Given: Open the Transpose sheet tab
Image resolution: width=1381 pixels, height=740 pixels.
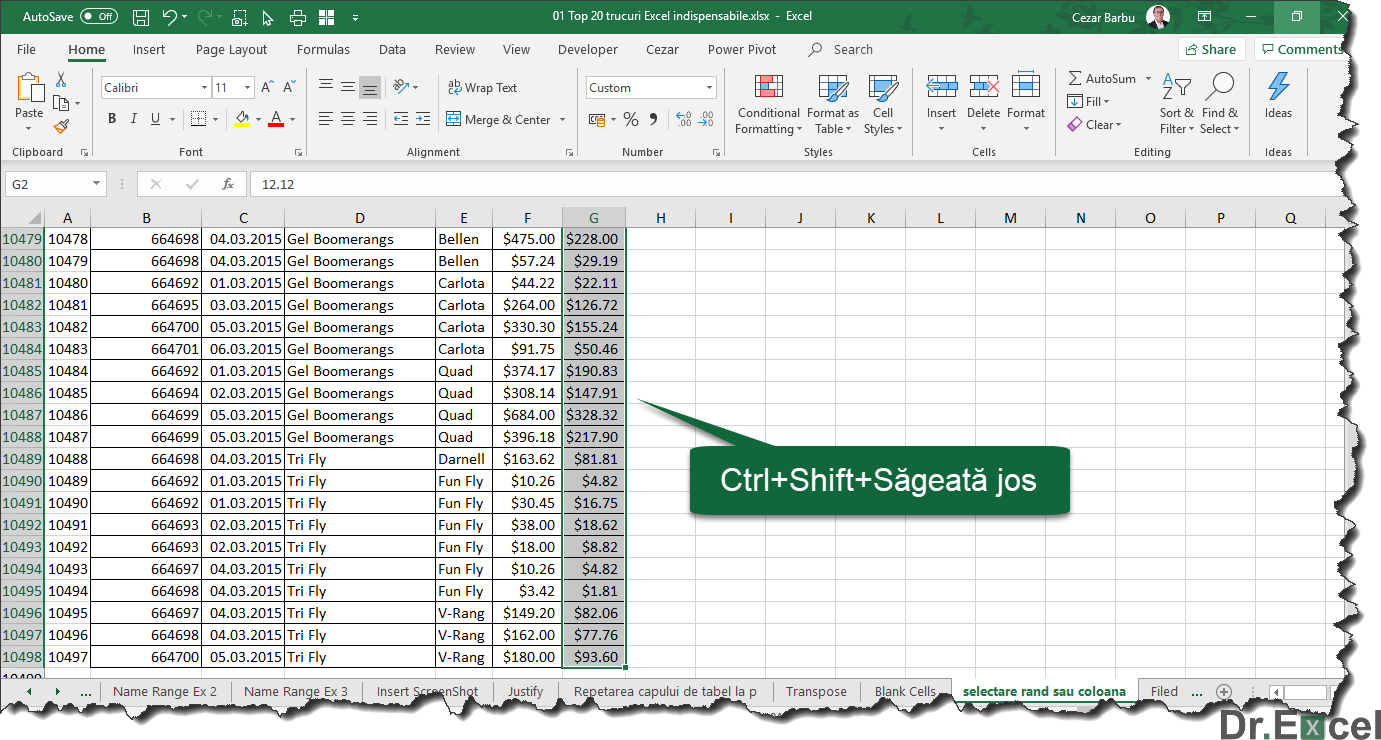Looking at the screenshot, I should point(816,691).
